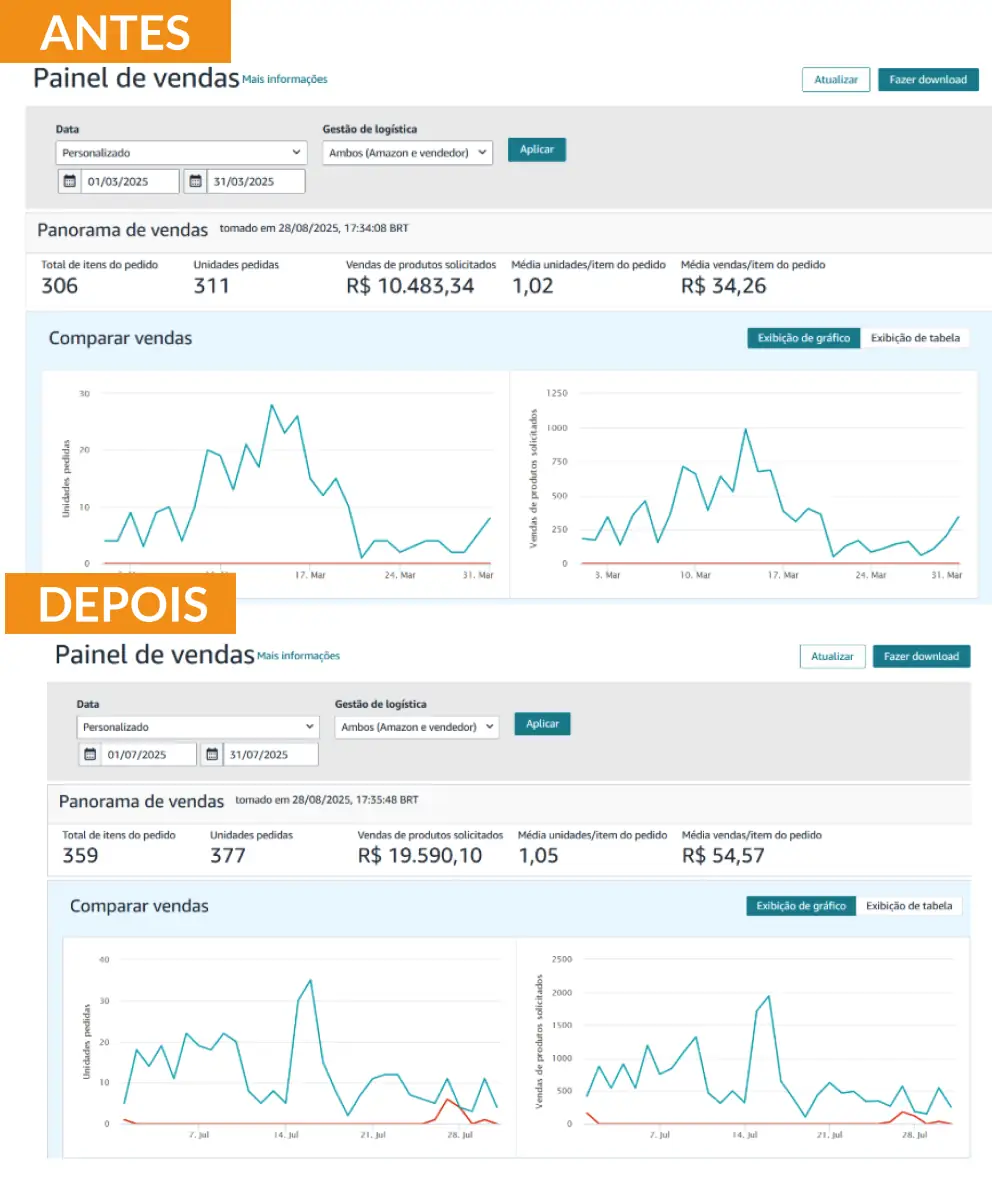Image resolution: width=992 pixels, height=1194 pixels.
Task: Click Atualizar button in the top panel
Action: pos(836,80)
